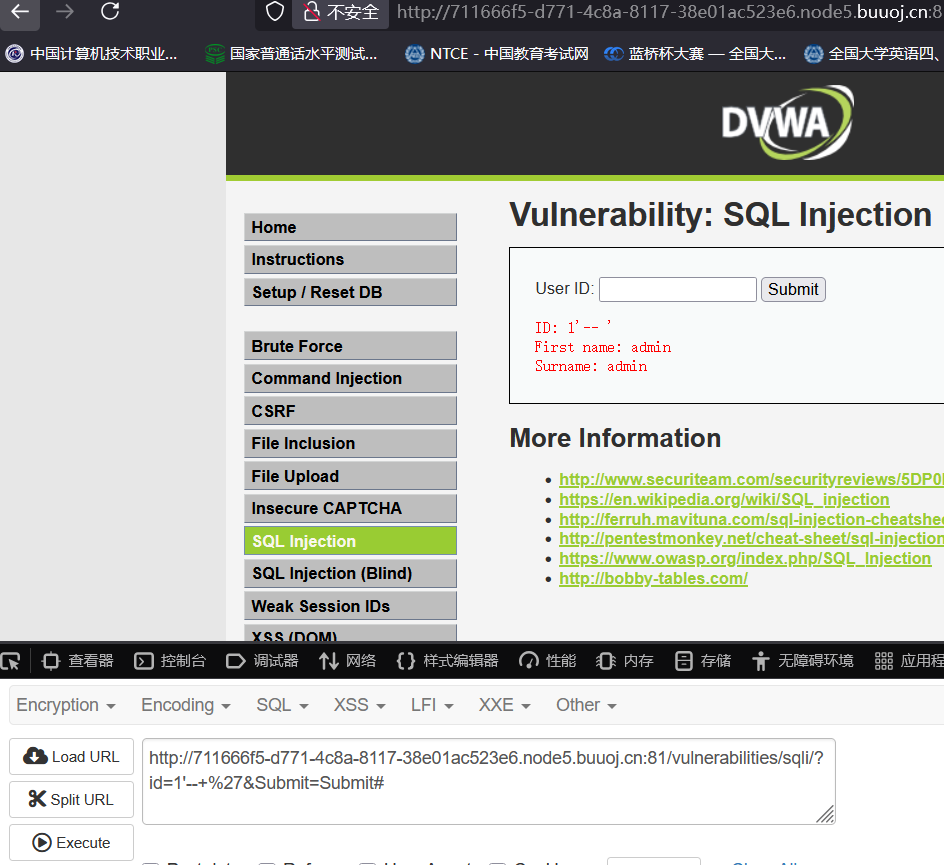Image resolution: width=944 pixels, height=865 pixels.
Task: Open the tracking protection shield icon
Action: tap(275, 11)
